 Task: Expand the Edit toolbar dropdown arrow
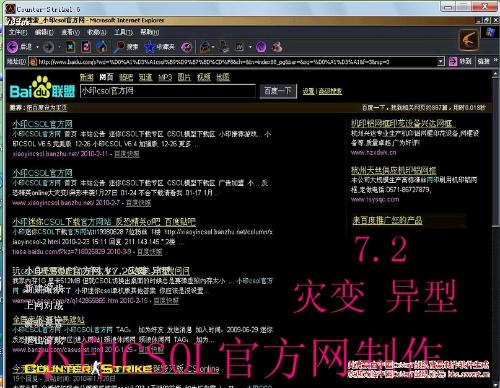click(250, 47)
